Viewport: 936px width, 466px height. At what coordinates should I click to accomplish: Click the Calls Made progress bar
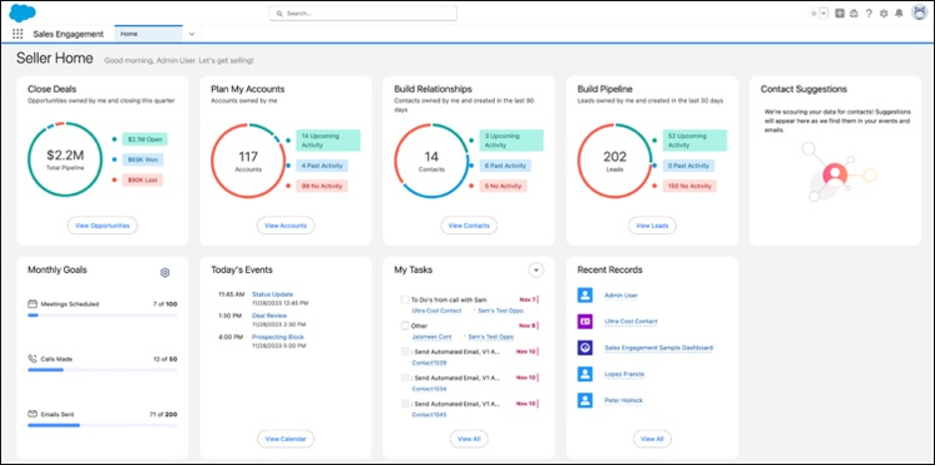[x=102, y=369]
